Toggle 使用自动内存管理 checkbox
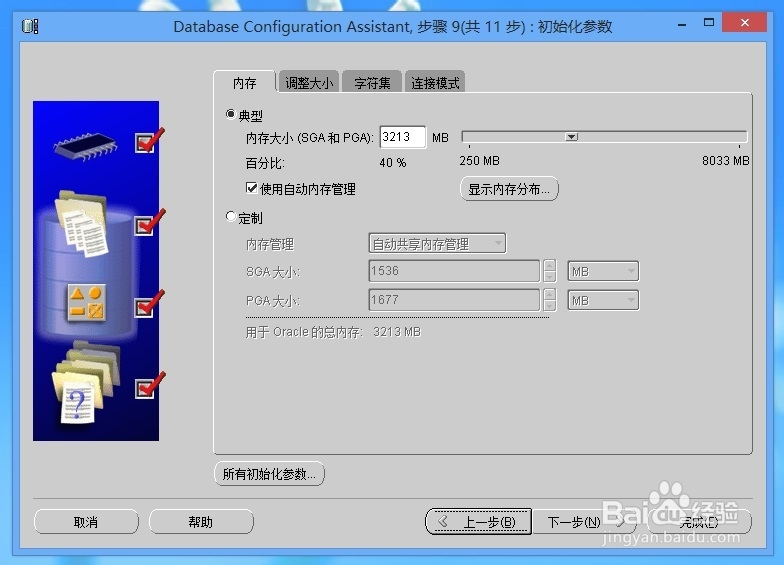Viewport: 784px width, 565px height. click(252, 188)
